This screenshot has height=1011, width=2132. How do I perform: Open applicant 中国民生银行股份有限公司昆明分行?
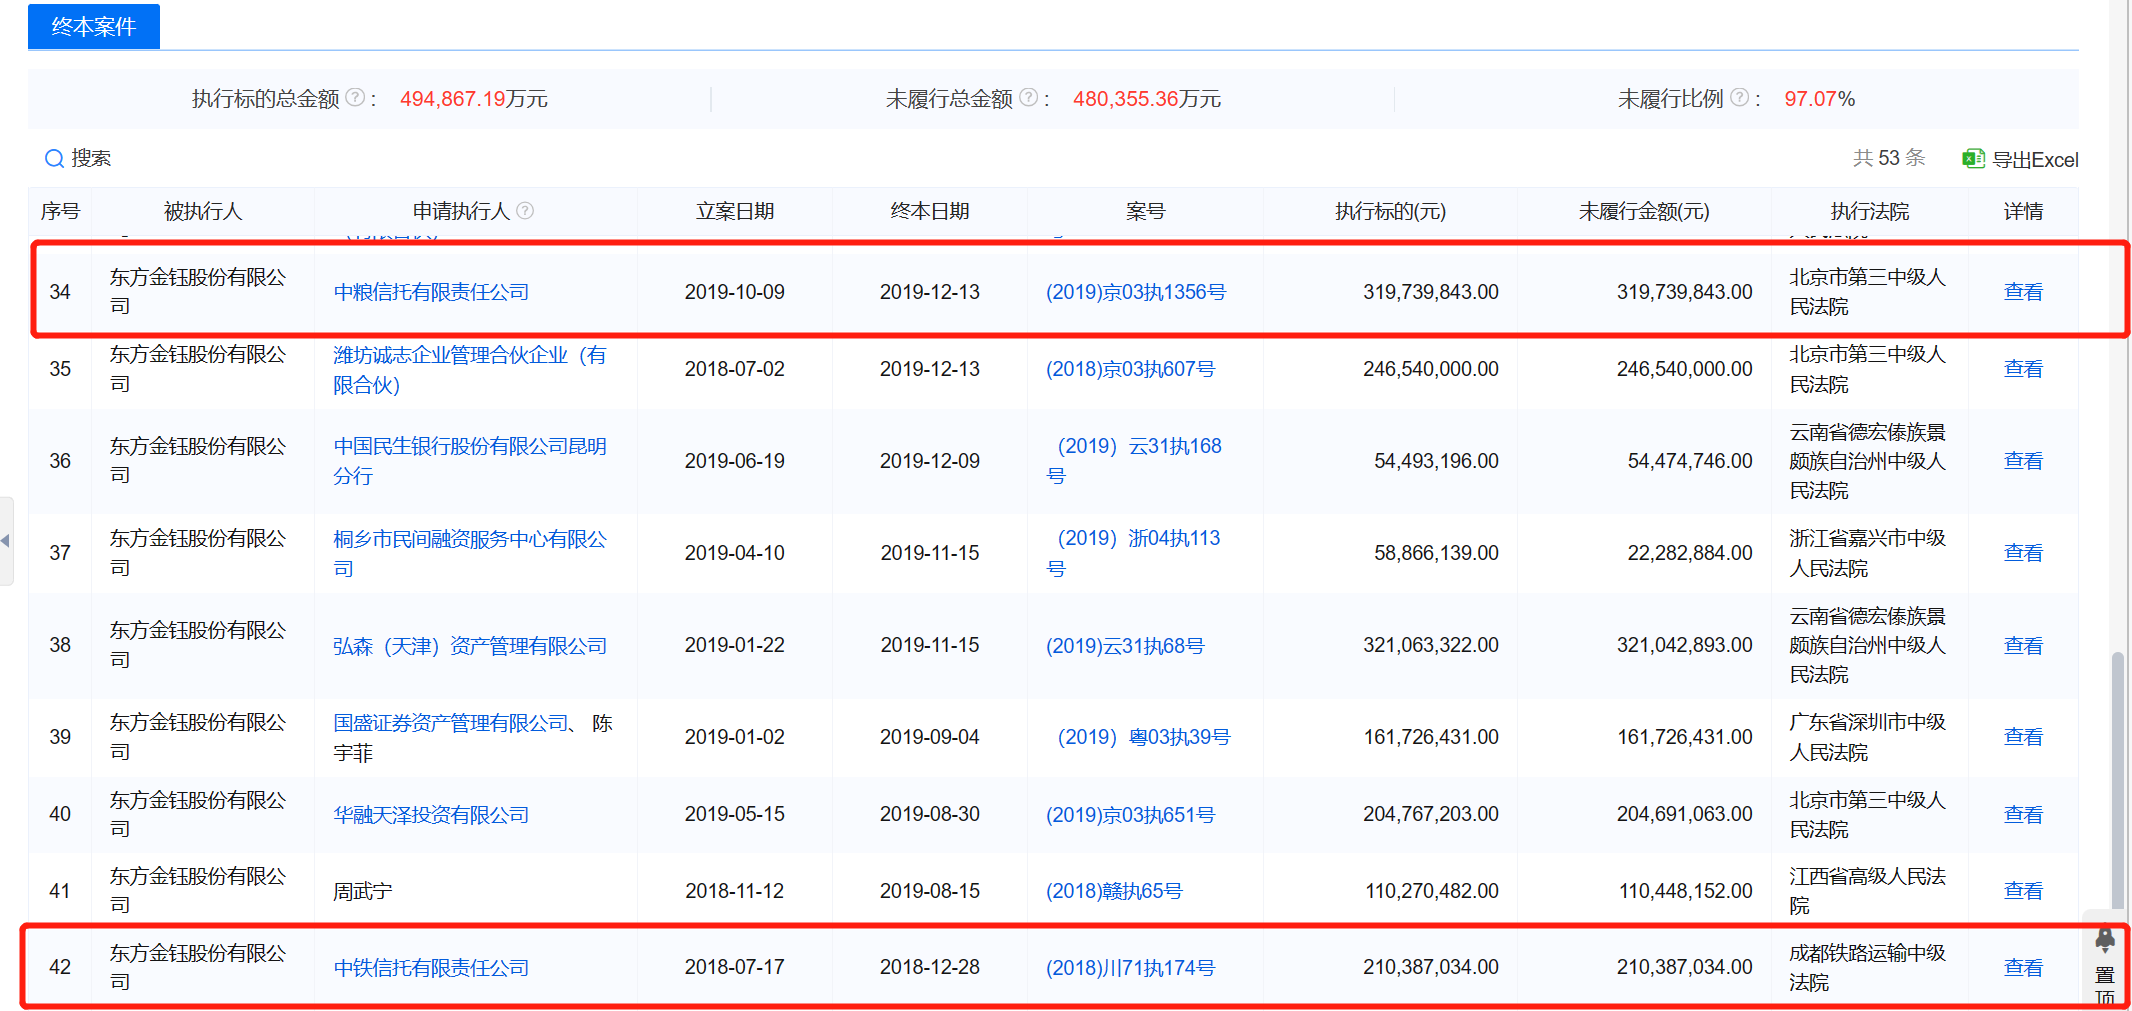pyautogui.click(x=470, y=461)
